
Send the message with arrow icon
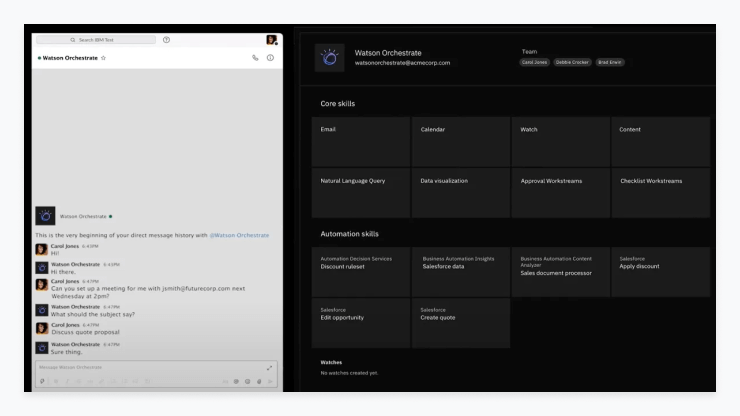(x=270, y=381)
